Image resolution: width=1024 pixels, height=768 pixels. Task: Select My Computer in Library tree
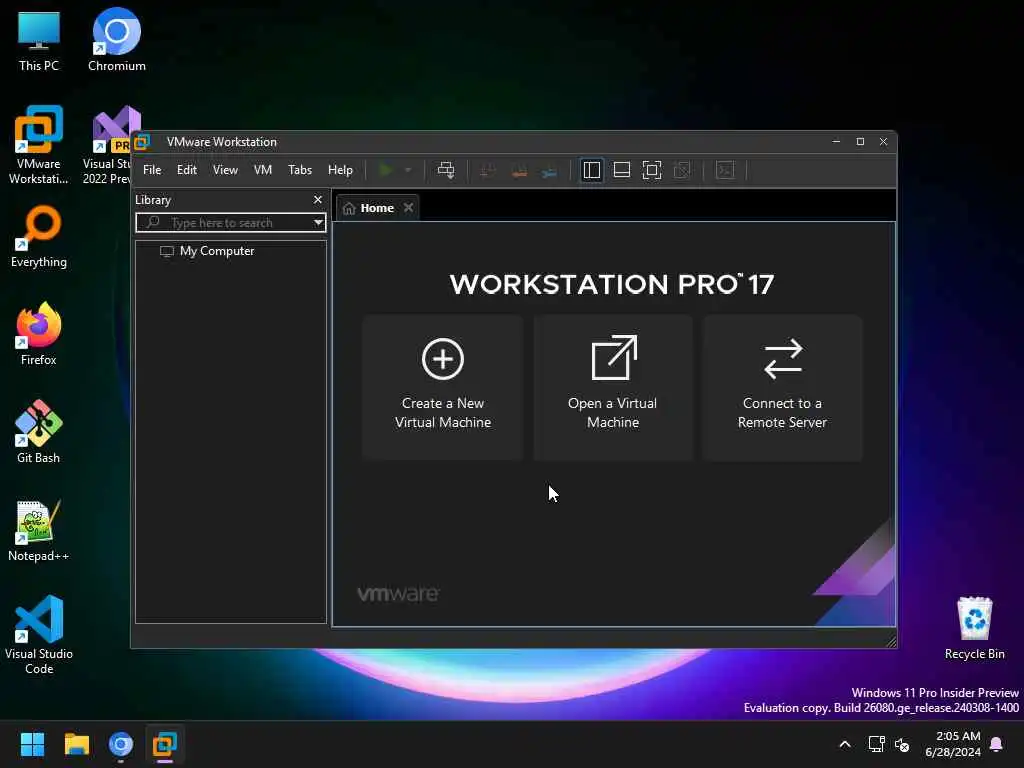208,251
